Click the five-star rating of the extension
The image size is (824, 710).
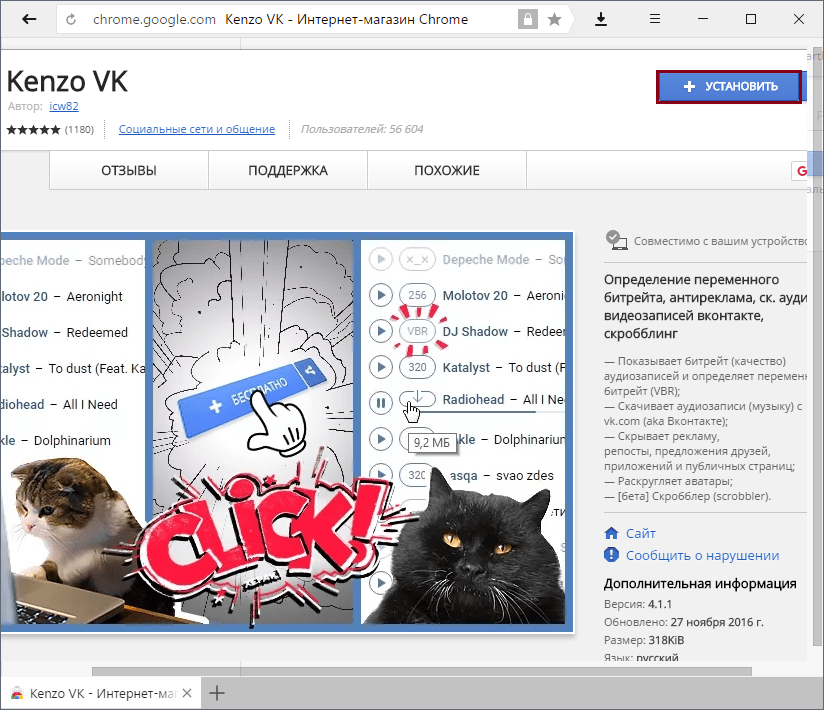pyautogui.click(x=34, y=130)
